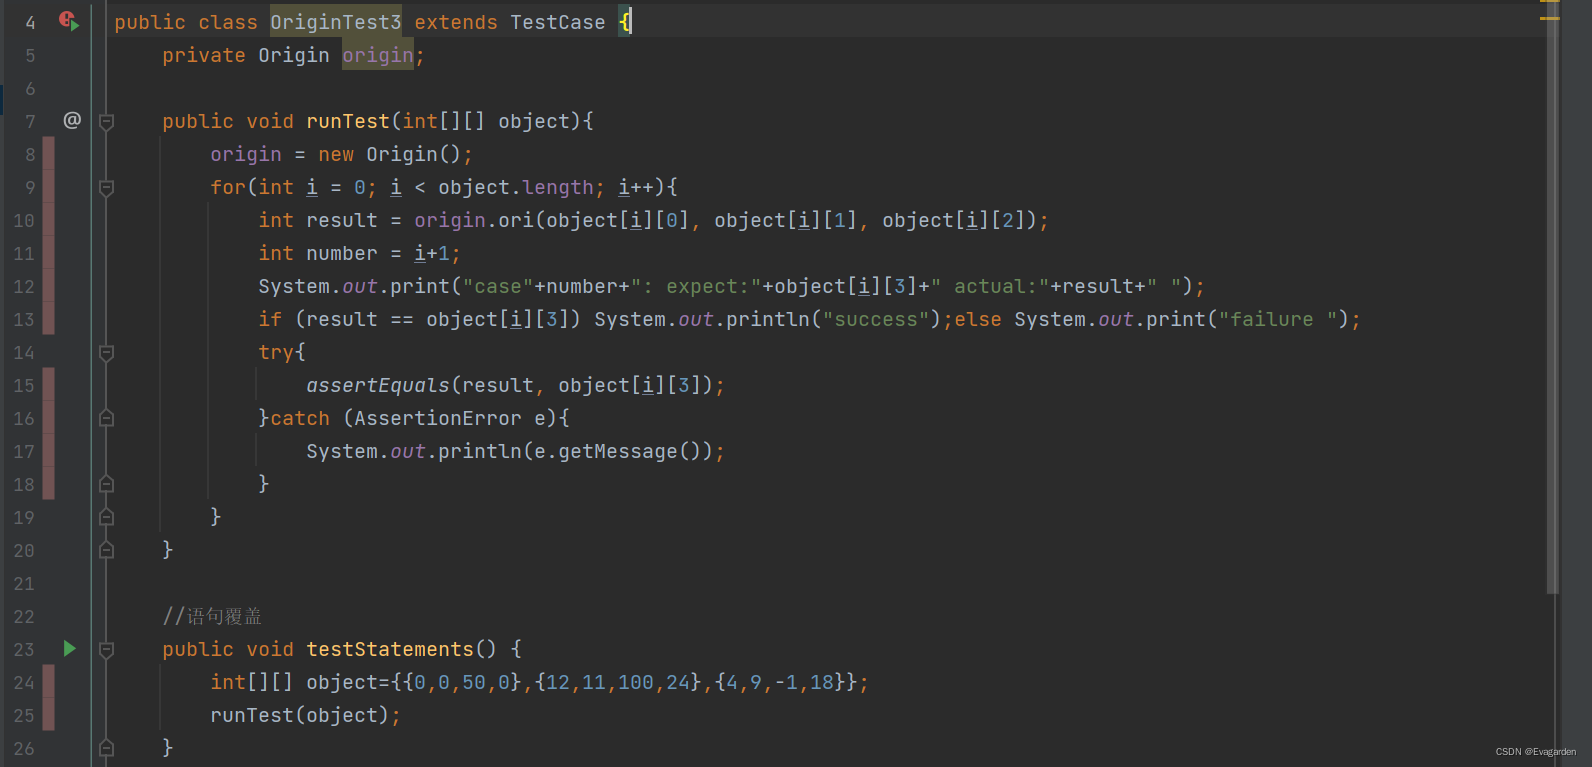1592x767 pixels.
Task: Click line number 10 in the gutter
Action: [24, 220]
